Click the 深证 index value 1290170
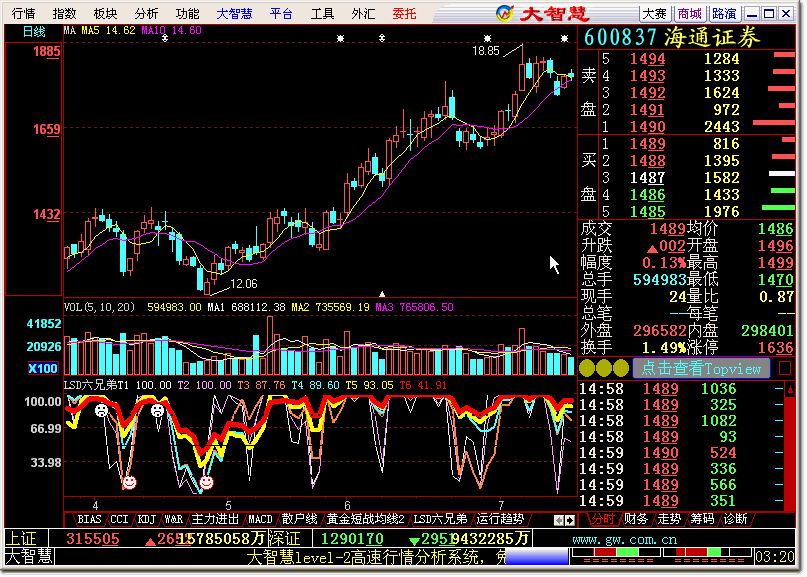This screenshot has width=807, height=577. pos(352,539)
